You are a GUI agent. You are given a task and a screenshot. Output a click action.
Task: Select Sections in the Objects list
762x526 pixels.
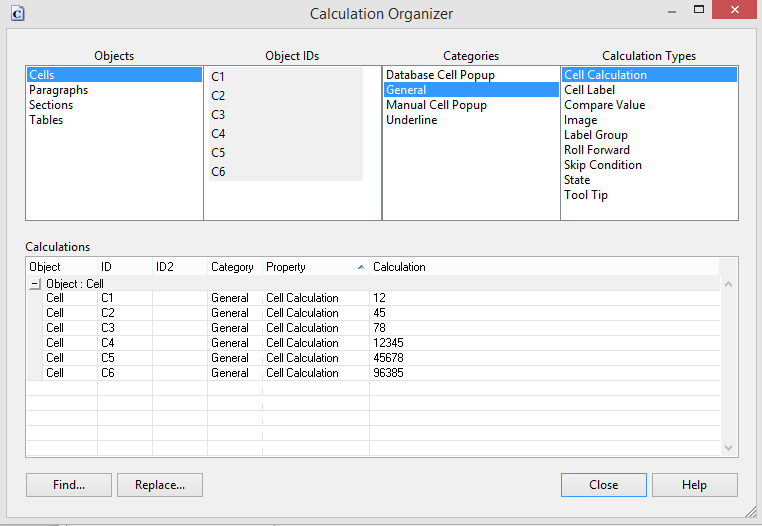coord(51,105)
